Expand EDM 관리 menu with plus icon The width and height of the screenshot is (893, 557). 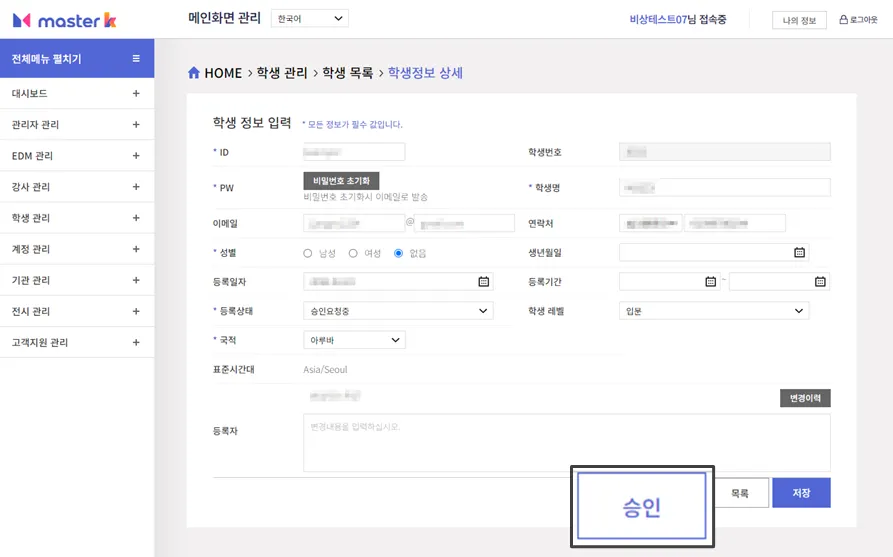(x=136, y=155)
